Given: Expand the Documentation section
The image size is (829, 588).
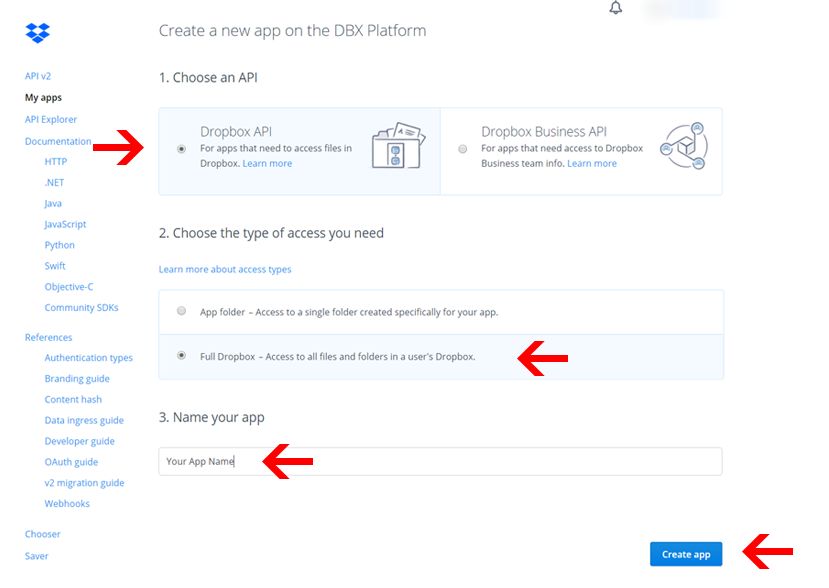Looking at the screenshot, I should [x=57, y=141].
